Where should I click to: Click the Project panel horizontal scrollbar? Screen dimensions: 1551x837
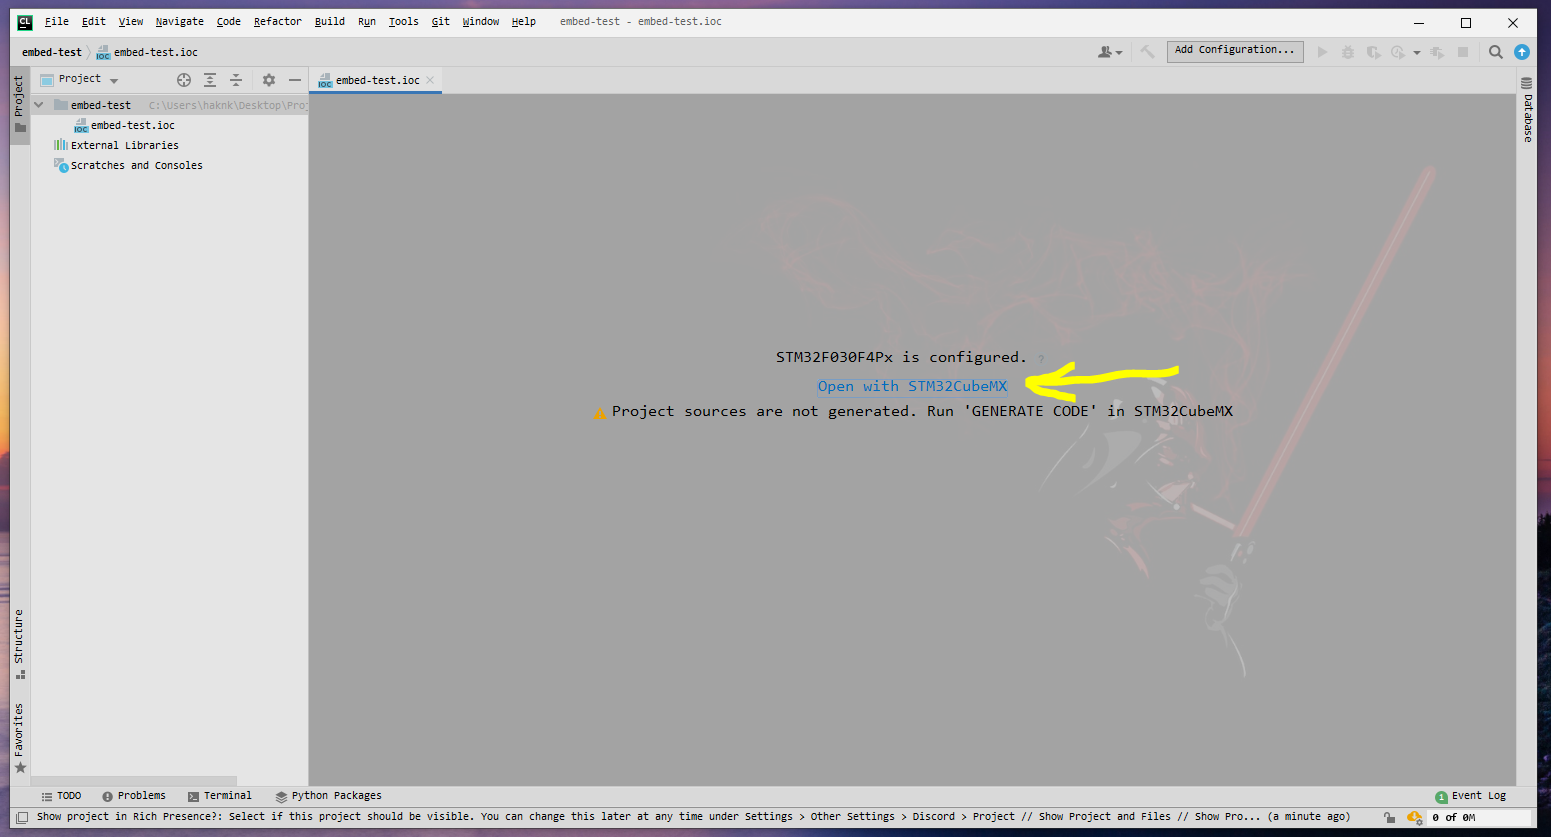tap(134, 780)
